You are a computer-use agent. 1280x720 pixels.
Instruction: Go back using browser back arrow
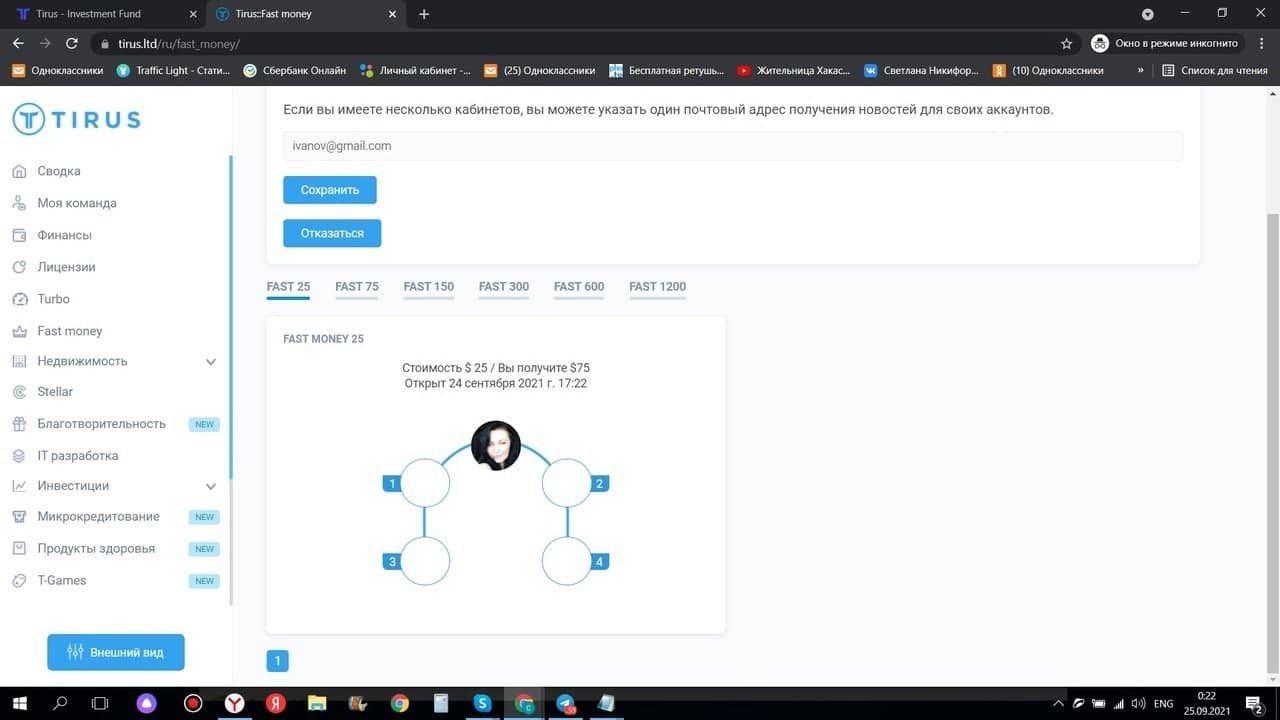click(18, 44)
